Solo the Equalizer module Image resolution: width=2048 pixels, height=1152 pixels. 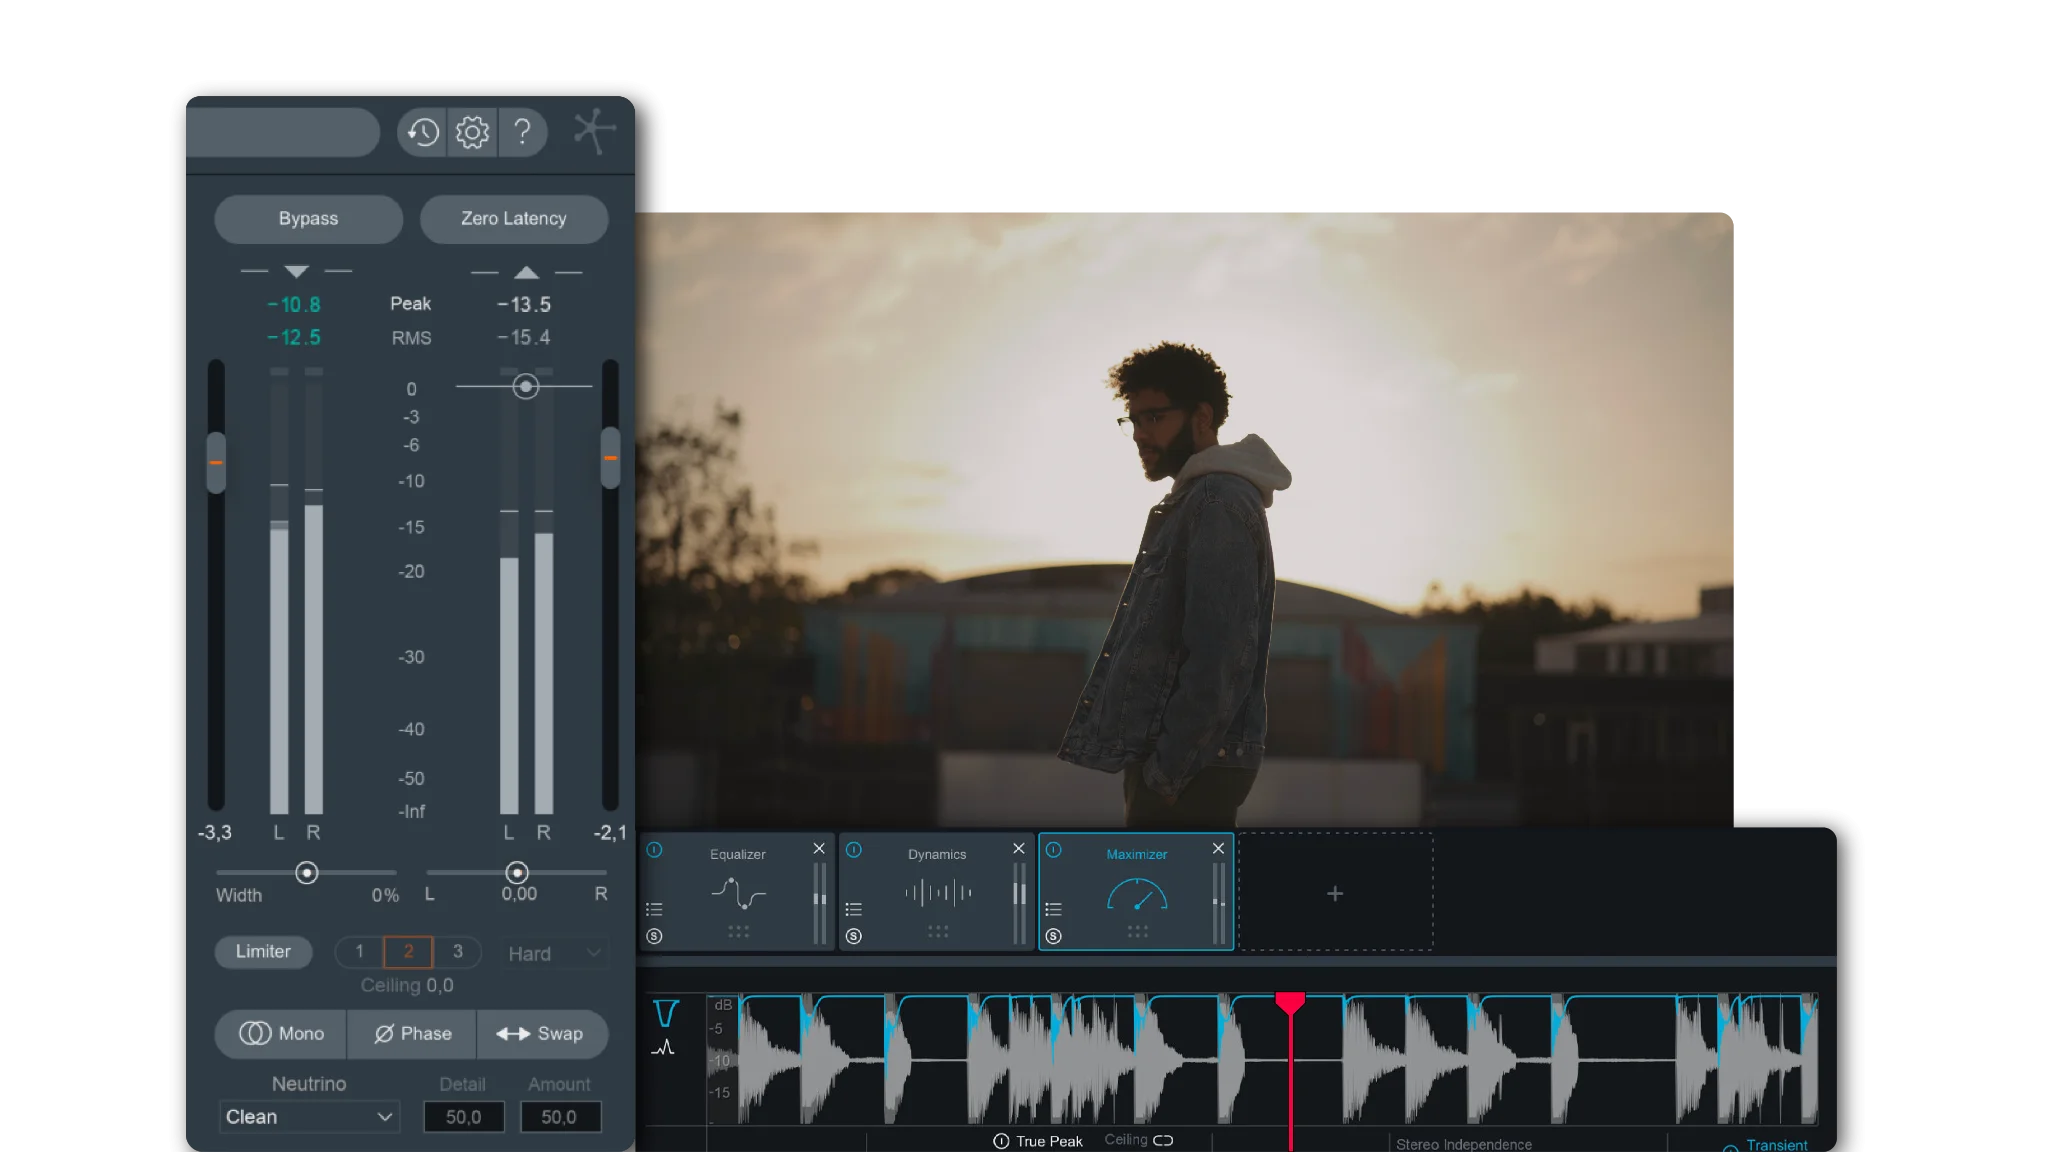654,936
